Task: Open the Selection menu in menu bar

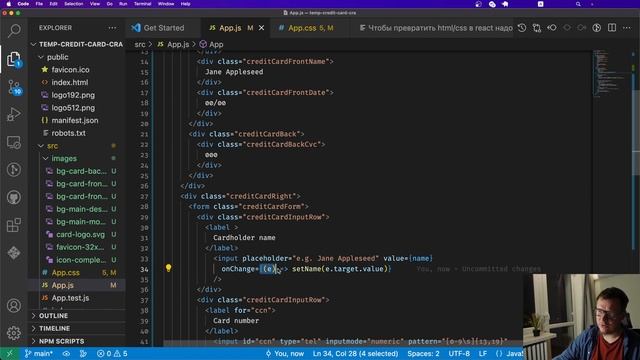Action: 73,4
